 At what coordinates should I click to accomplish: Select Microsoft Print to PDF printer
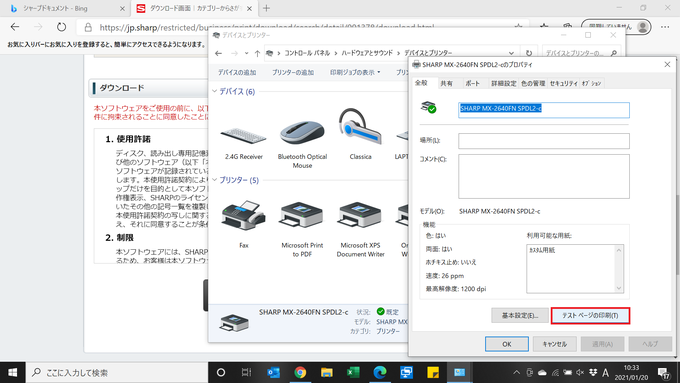(302, 229)
